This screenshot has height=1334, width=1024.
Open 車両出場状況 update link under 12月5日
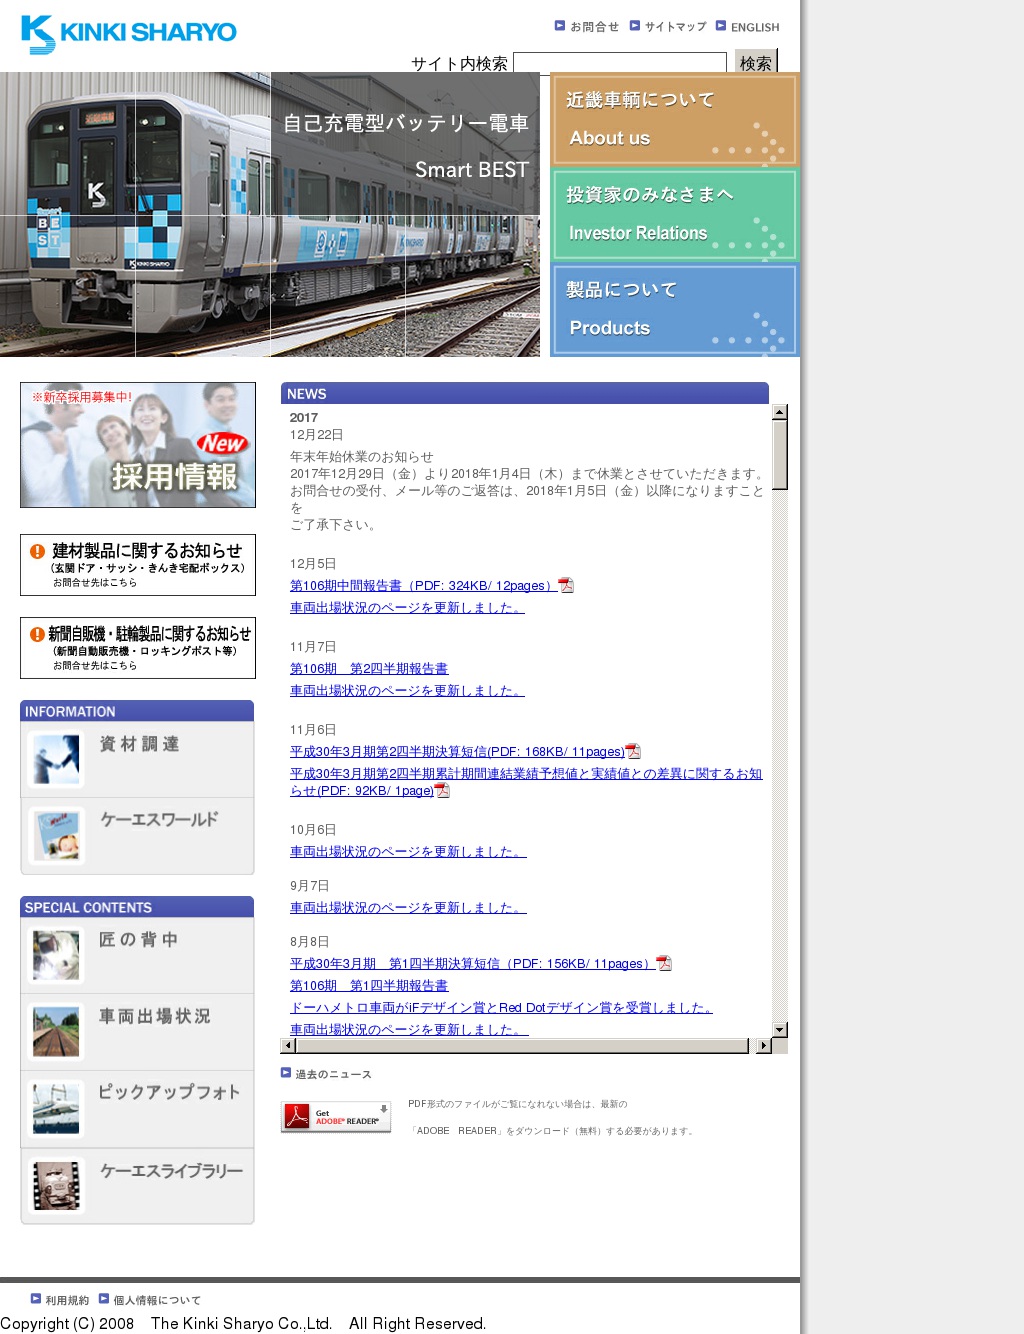click(x=407, y=608)
